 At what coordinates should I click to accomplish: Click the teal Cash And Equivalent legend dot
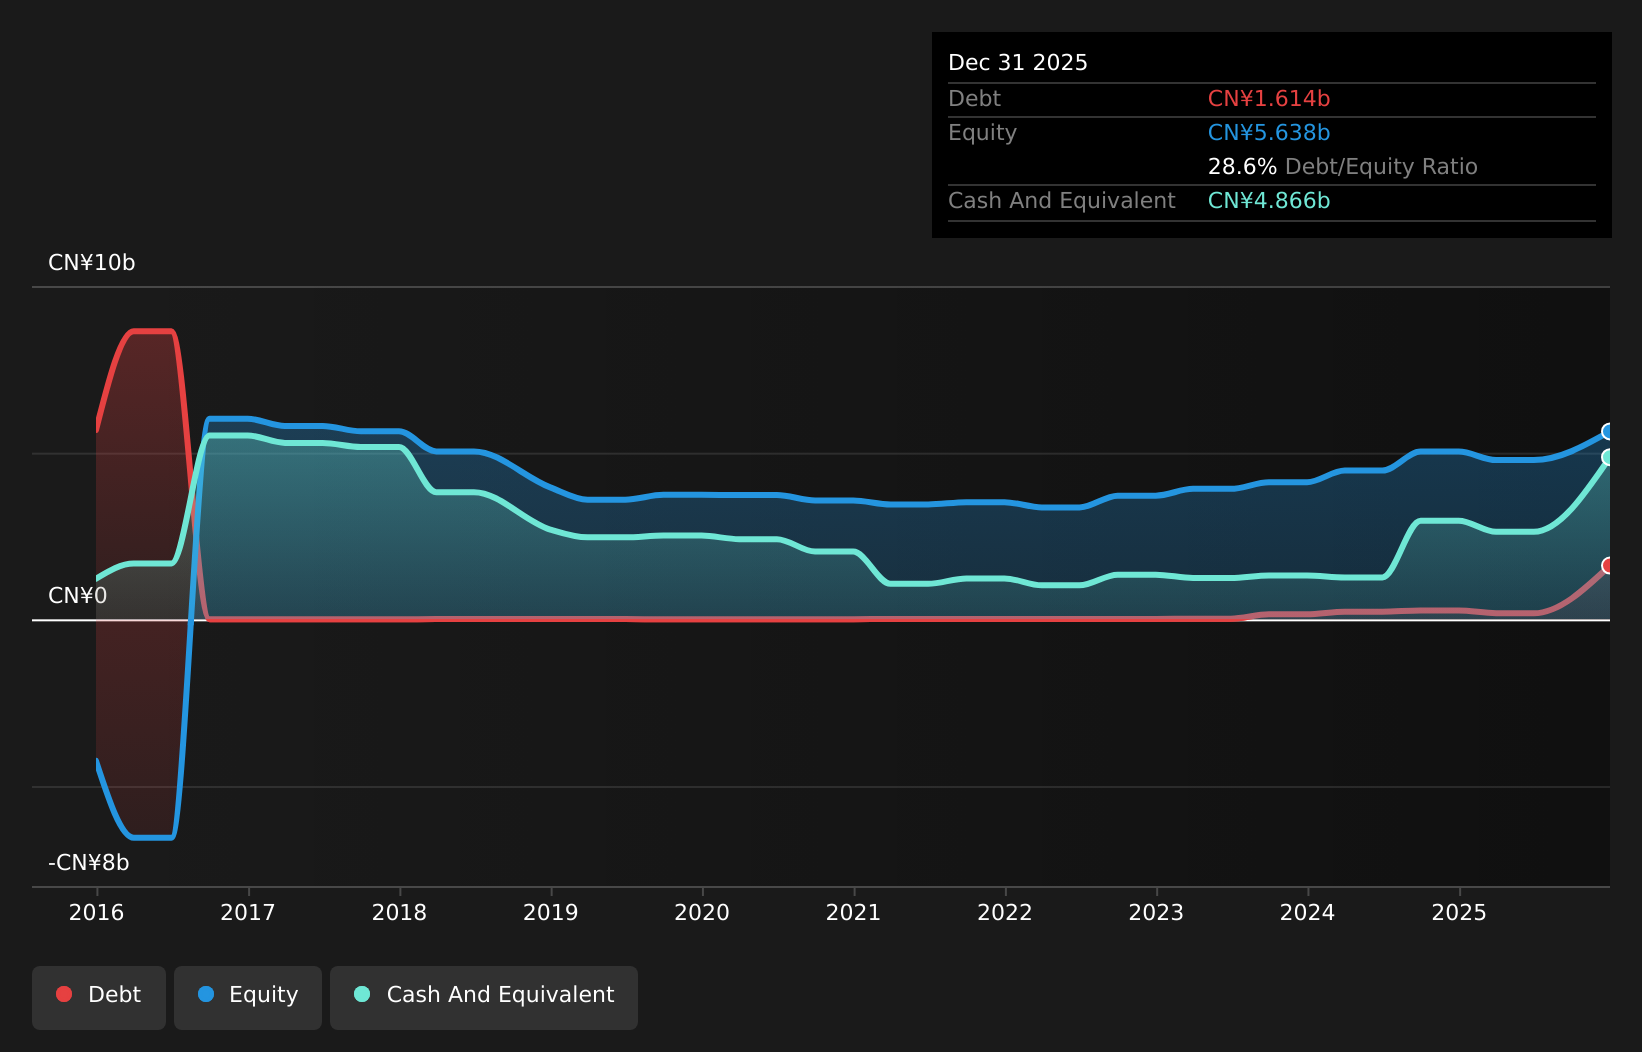pos(362,994)
